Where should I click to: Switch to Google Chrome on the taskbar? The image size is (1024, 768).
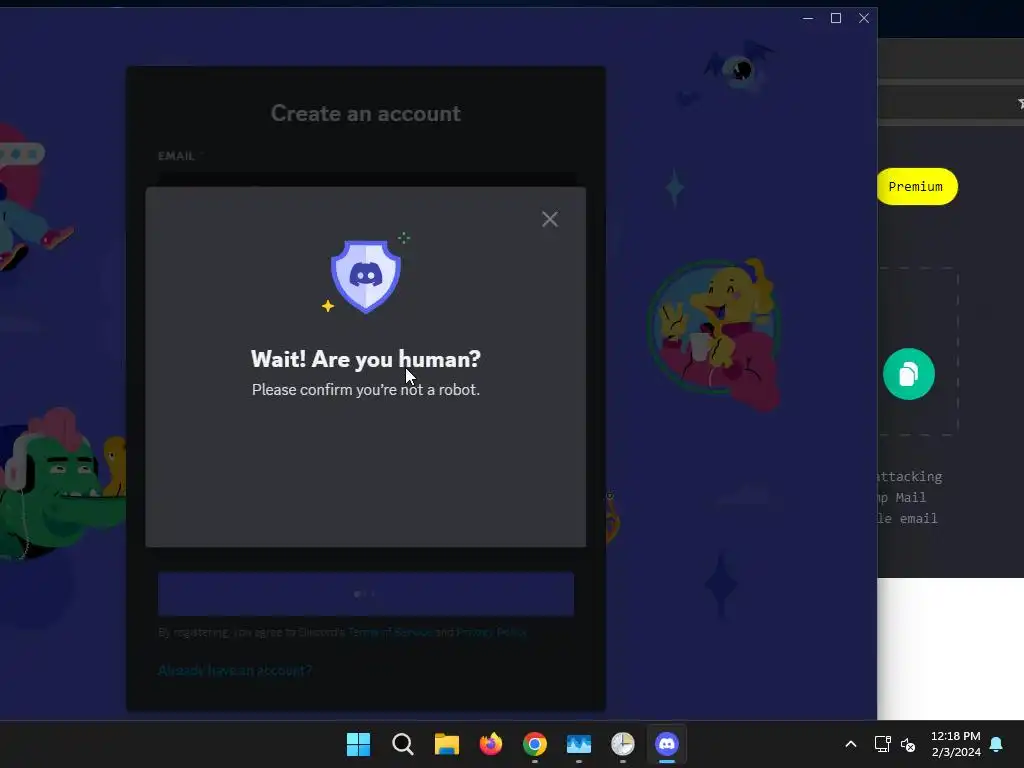[x=534, y=744]
